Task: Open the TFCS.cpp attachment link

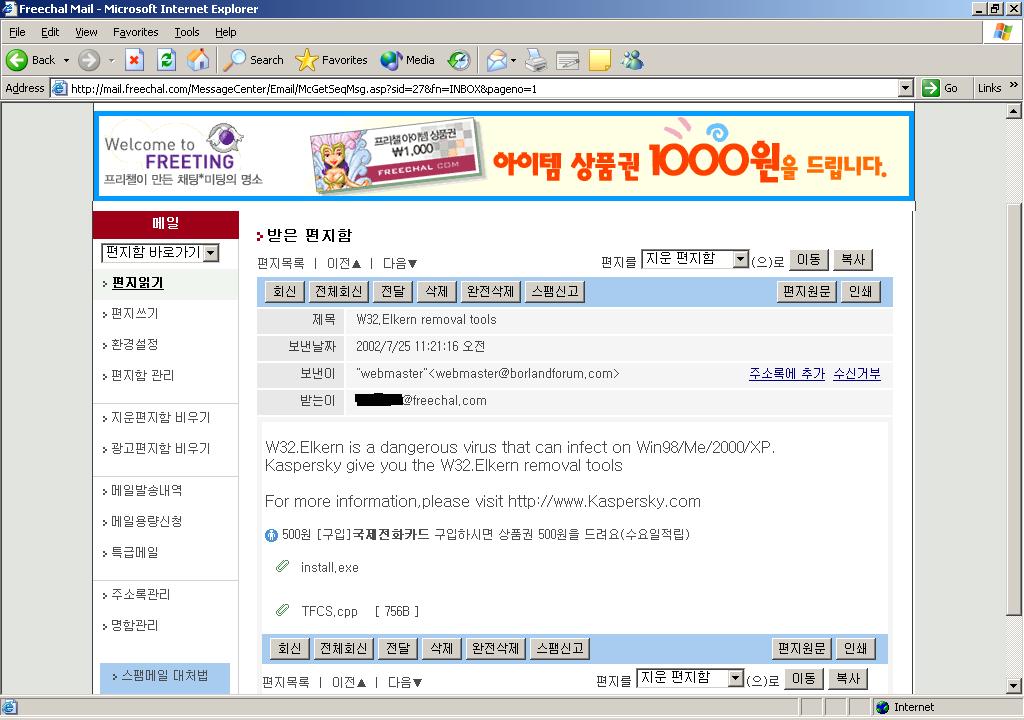Action: coord(329,611)
